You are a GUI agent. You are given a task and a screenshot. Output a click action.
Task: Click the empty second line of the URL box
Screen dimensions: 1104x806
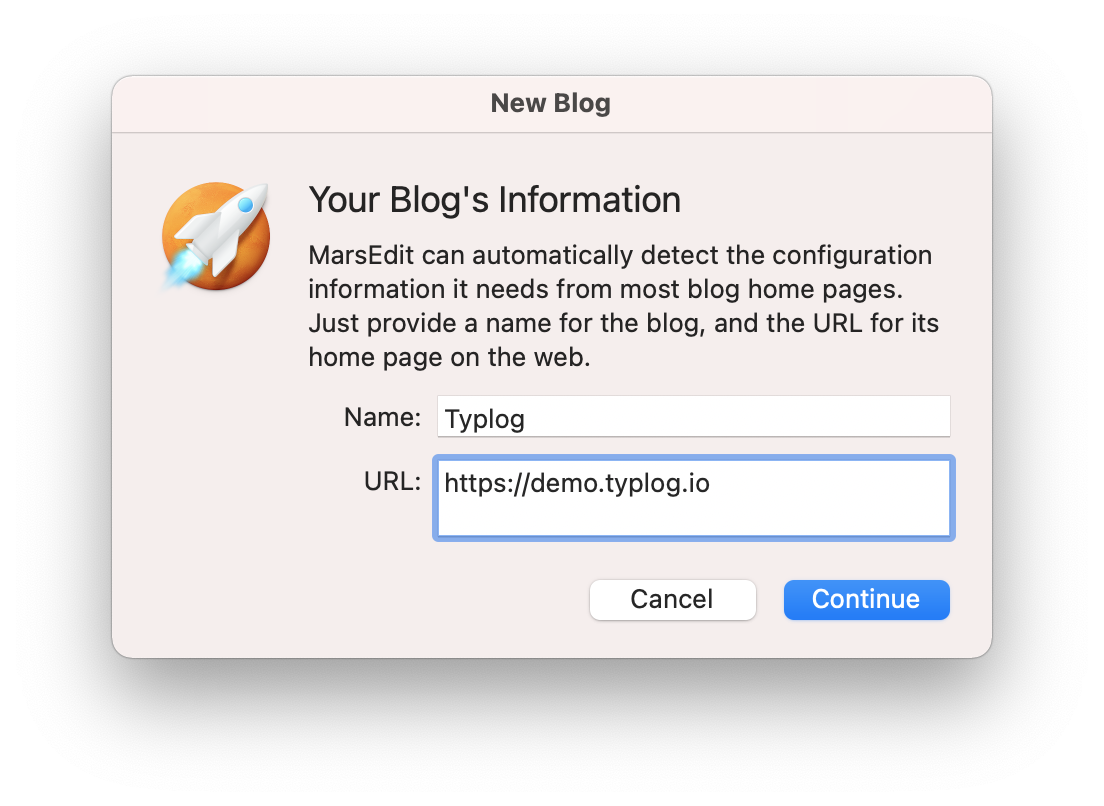coord(694,519)
